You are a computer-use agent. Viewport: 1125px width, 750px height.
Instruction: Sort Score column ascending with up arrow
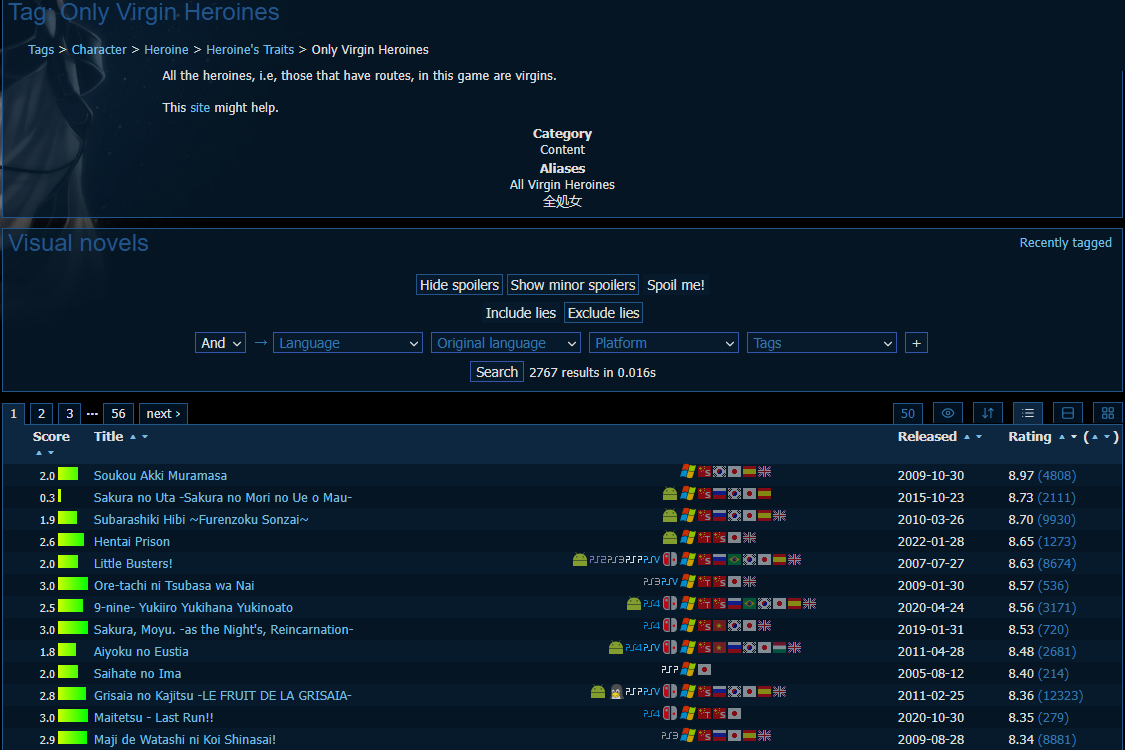click(39, 453)
